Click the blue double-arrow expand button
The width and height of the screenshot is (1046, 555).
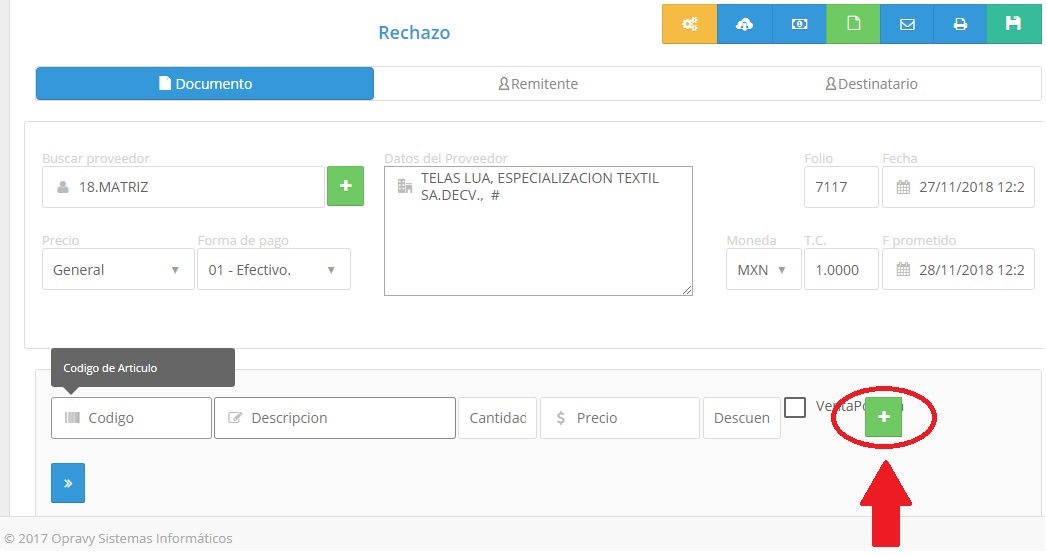(68, 483)
